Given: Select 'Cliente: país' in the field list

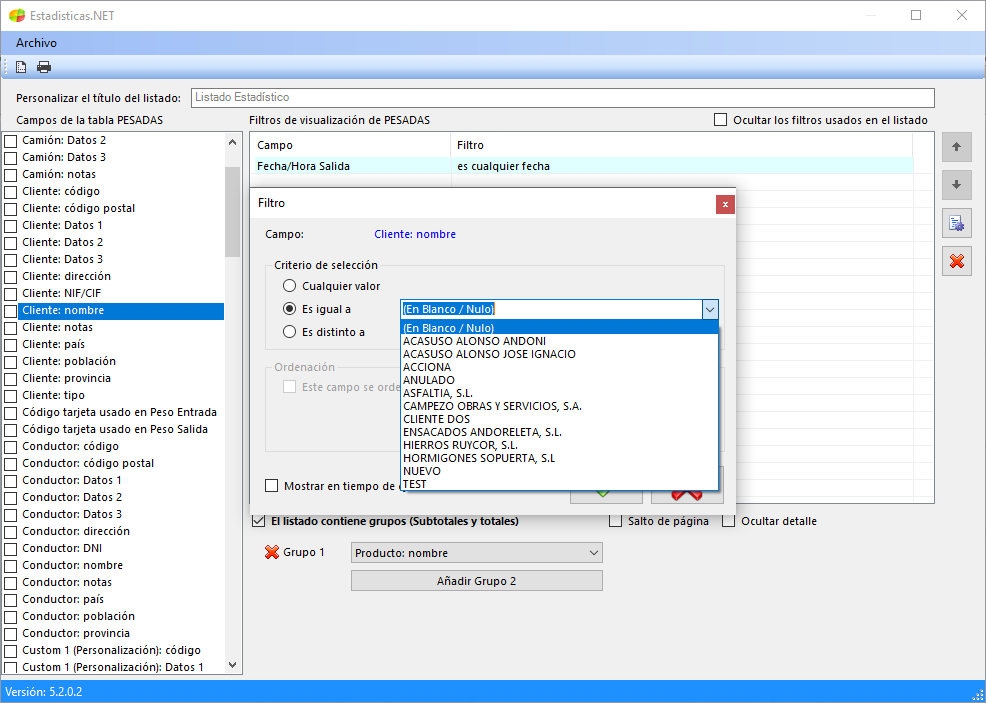Looking at the screenshot, I should coord(53,345).
